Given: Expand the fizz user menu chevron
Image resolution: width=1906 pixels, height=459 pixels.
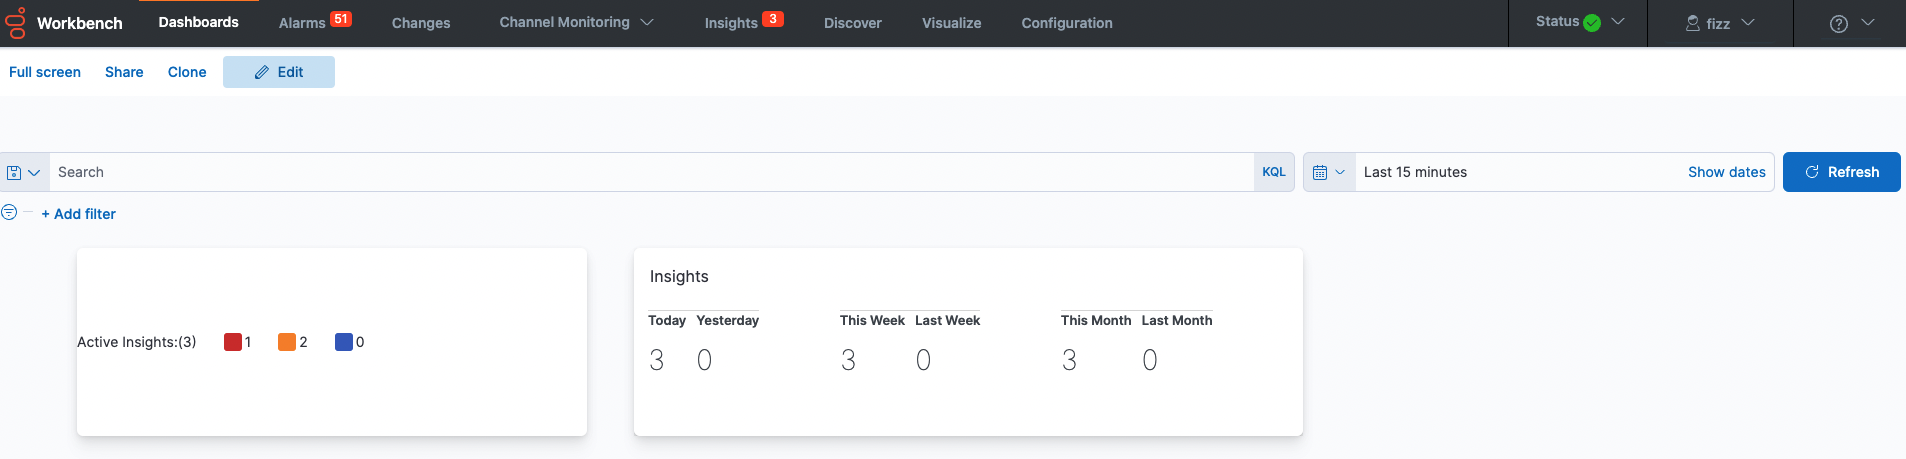Looking at the screenshot, I should click(1748, 22).
